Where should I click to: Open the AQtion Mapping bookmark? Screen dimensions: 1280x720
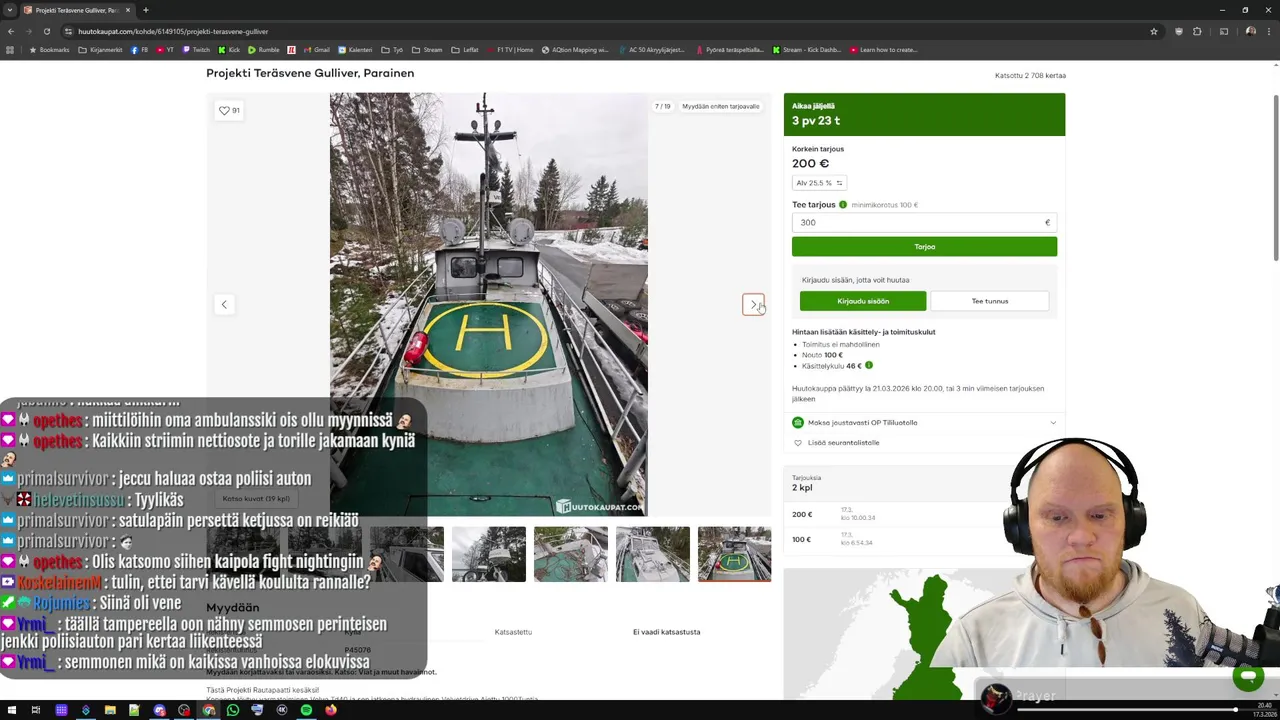[x=575, y=50]
